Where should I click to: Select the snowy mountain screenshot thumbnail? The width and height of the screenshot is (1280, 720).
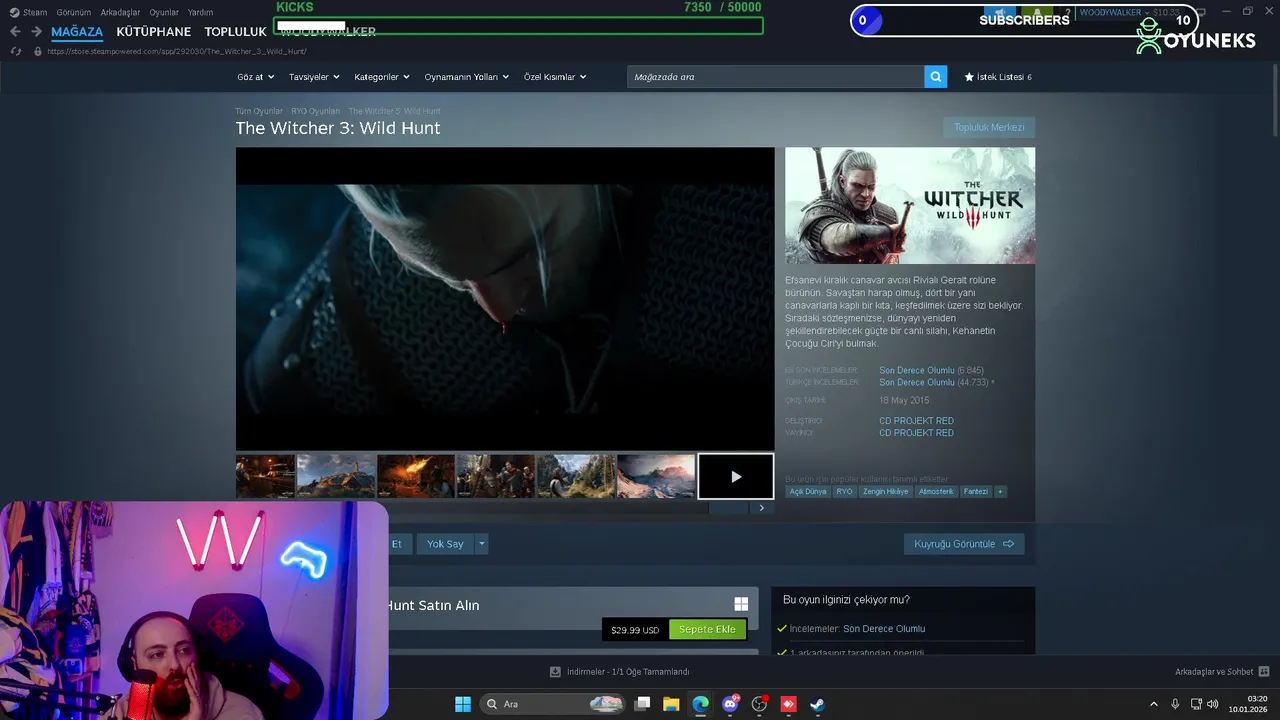coord(656,476)
